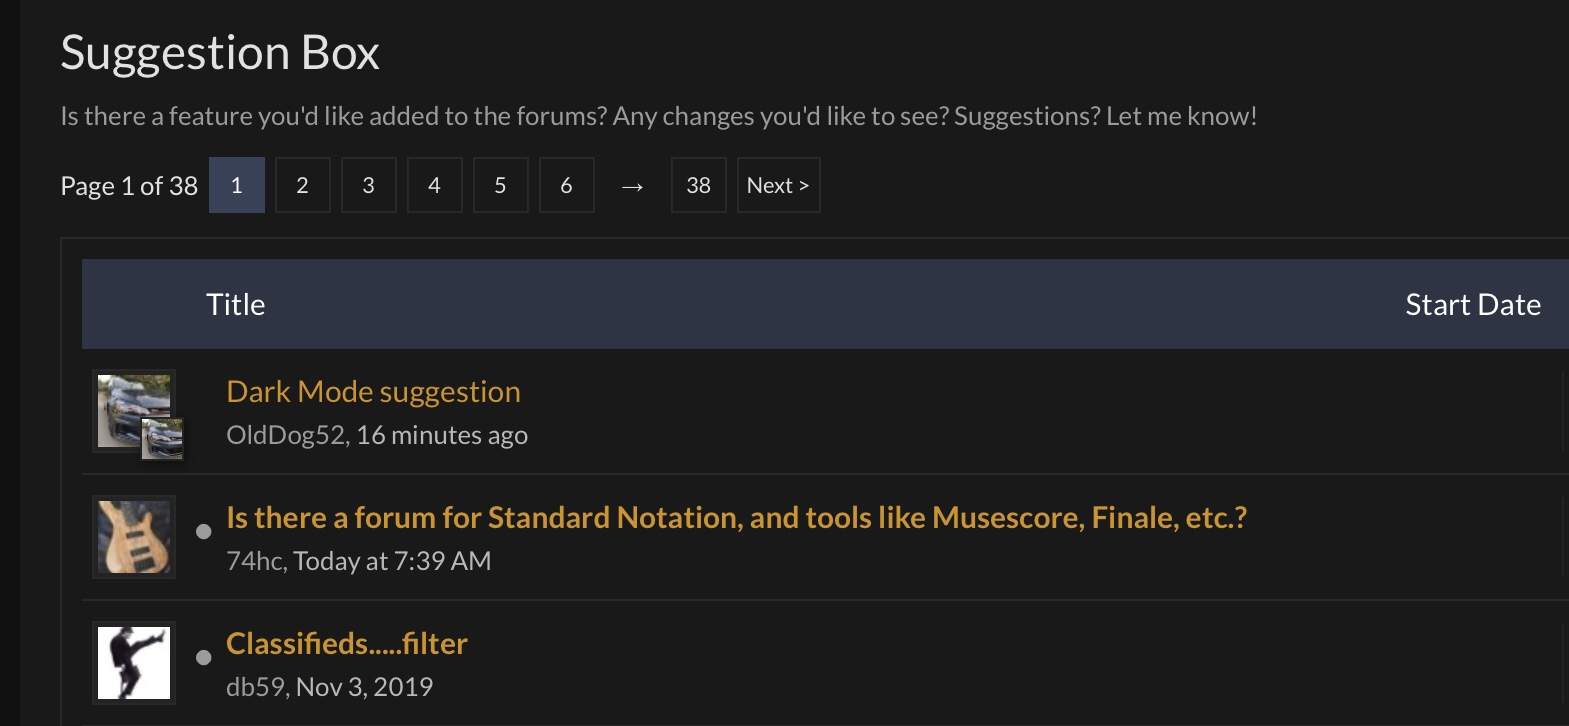Sort threads by Start Date header
1569x726 pixels.
(x=1473, y=304)
